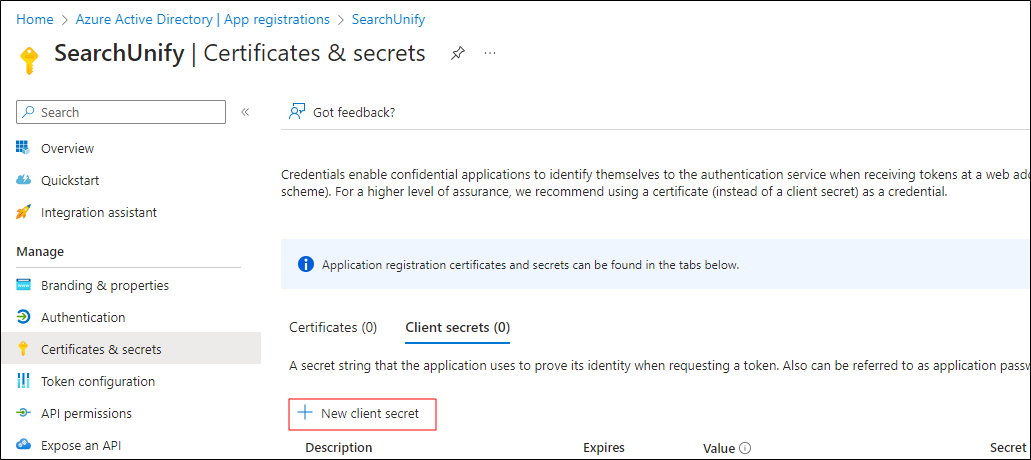Switch to the Certificates (0) tab
The height and width of the screenshot is (460, 1031).
tap(333, 327)
